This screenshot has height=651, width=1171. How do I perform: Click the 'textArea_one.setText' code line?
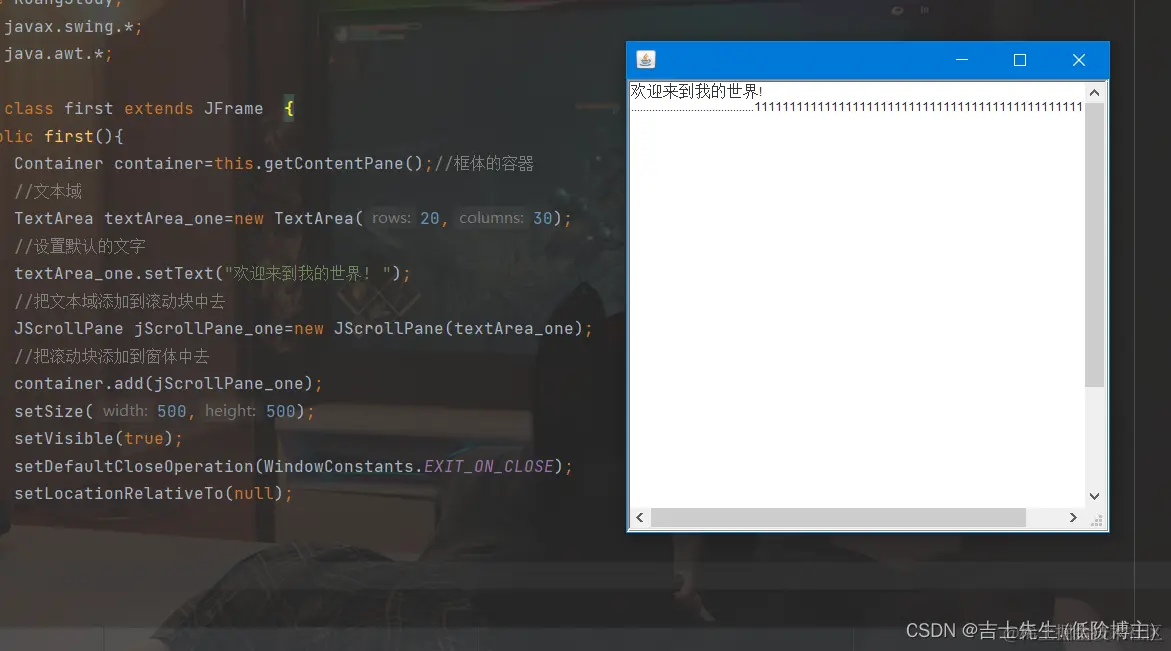(x=213, y=273)
